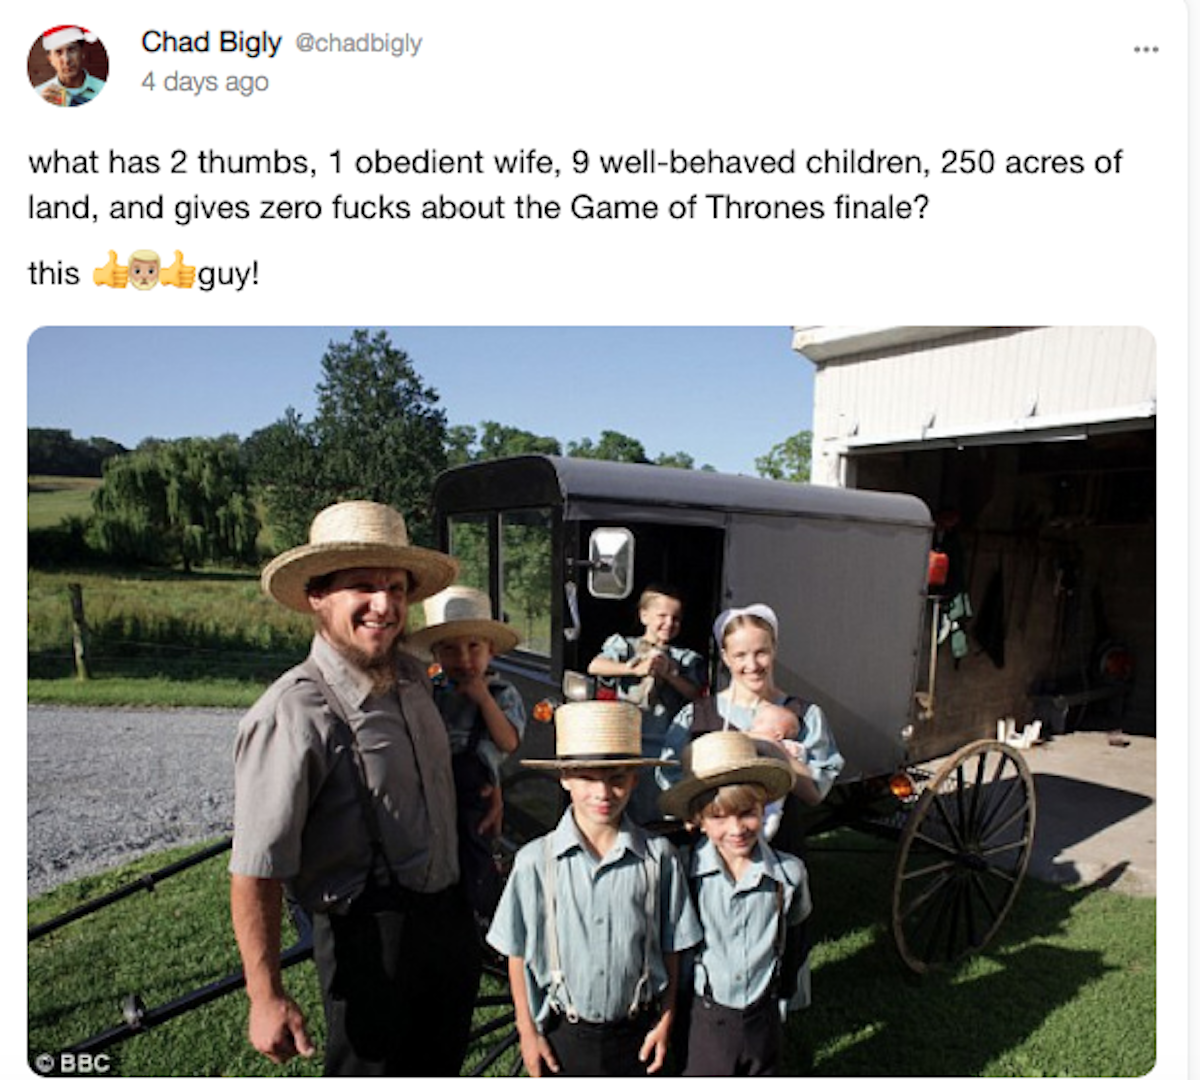Open the three-dot more options menu

1146,49
